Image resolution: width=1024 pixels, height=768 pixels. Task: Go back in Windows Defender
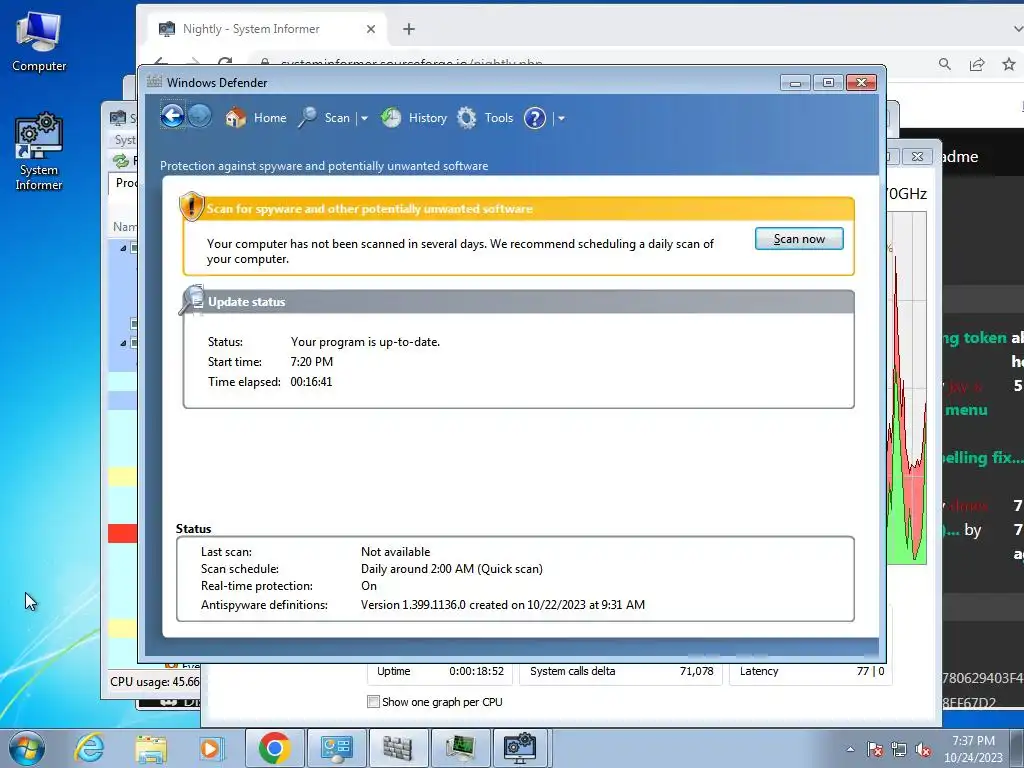172,117
